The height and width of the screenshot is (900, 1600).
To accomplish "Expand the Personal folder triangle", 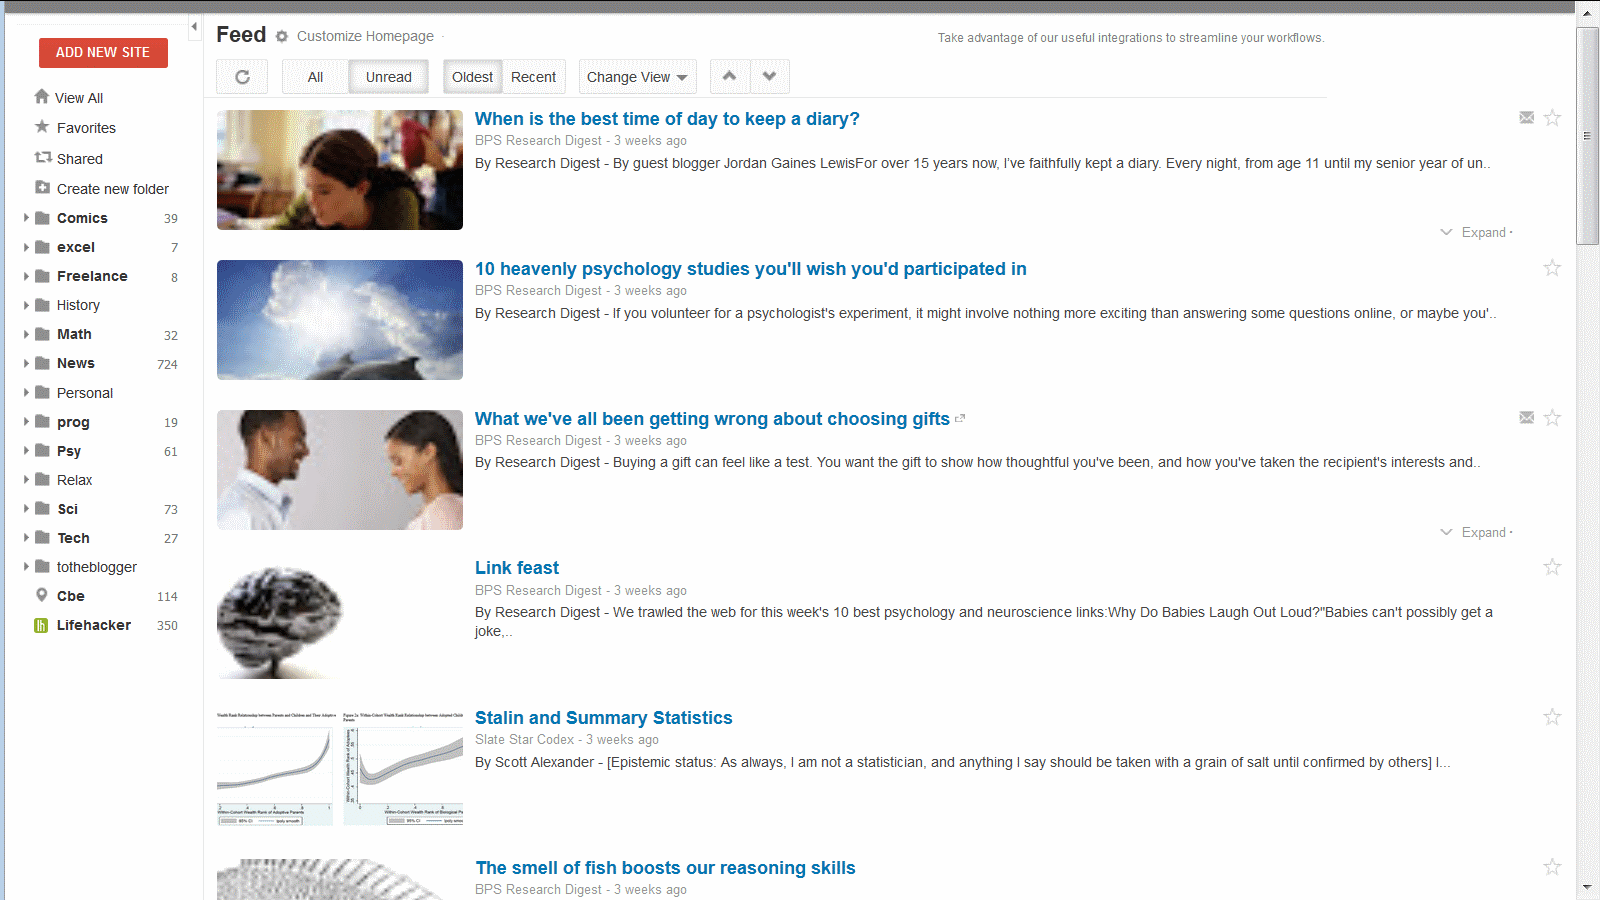I will tap(26, 392).
